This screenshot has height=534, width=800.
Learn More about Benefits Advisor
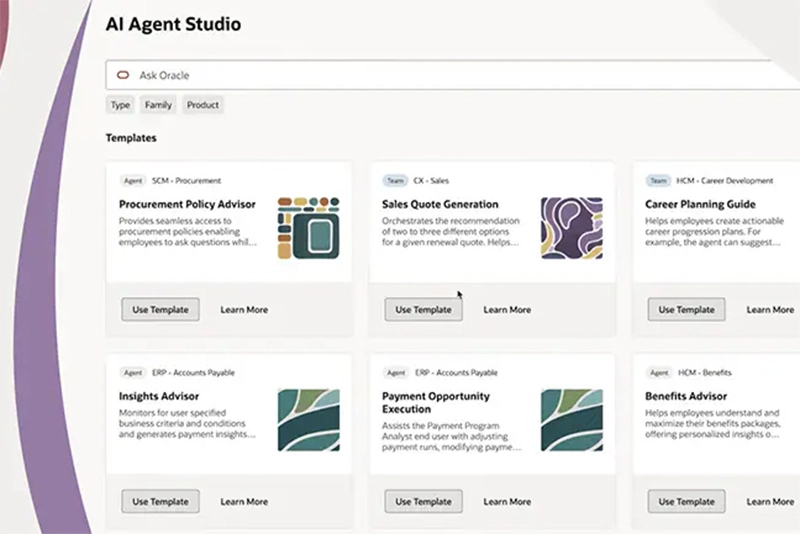770,501
